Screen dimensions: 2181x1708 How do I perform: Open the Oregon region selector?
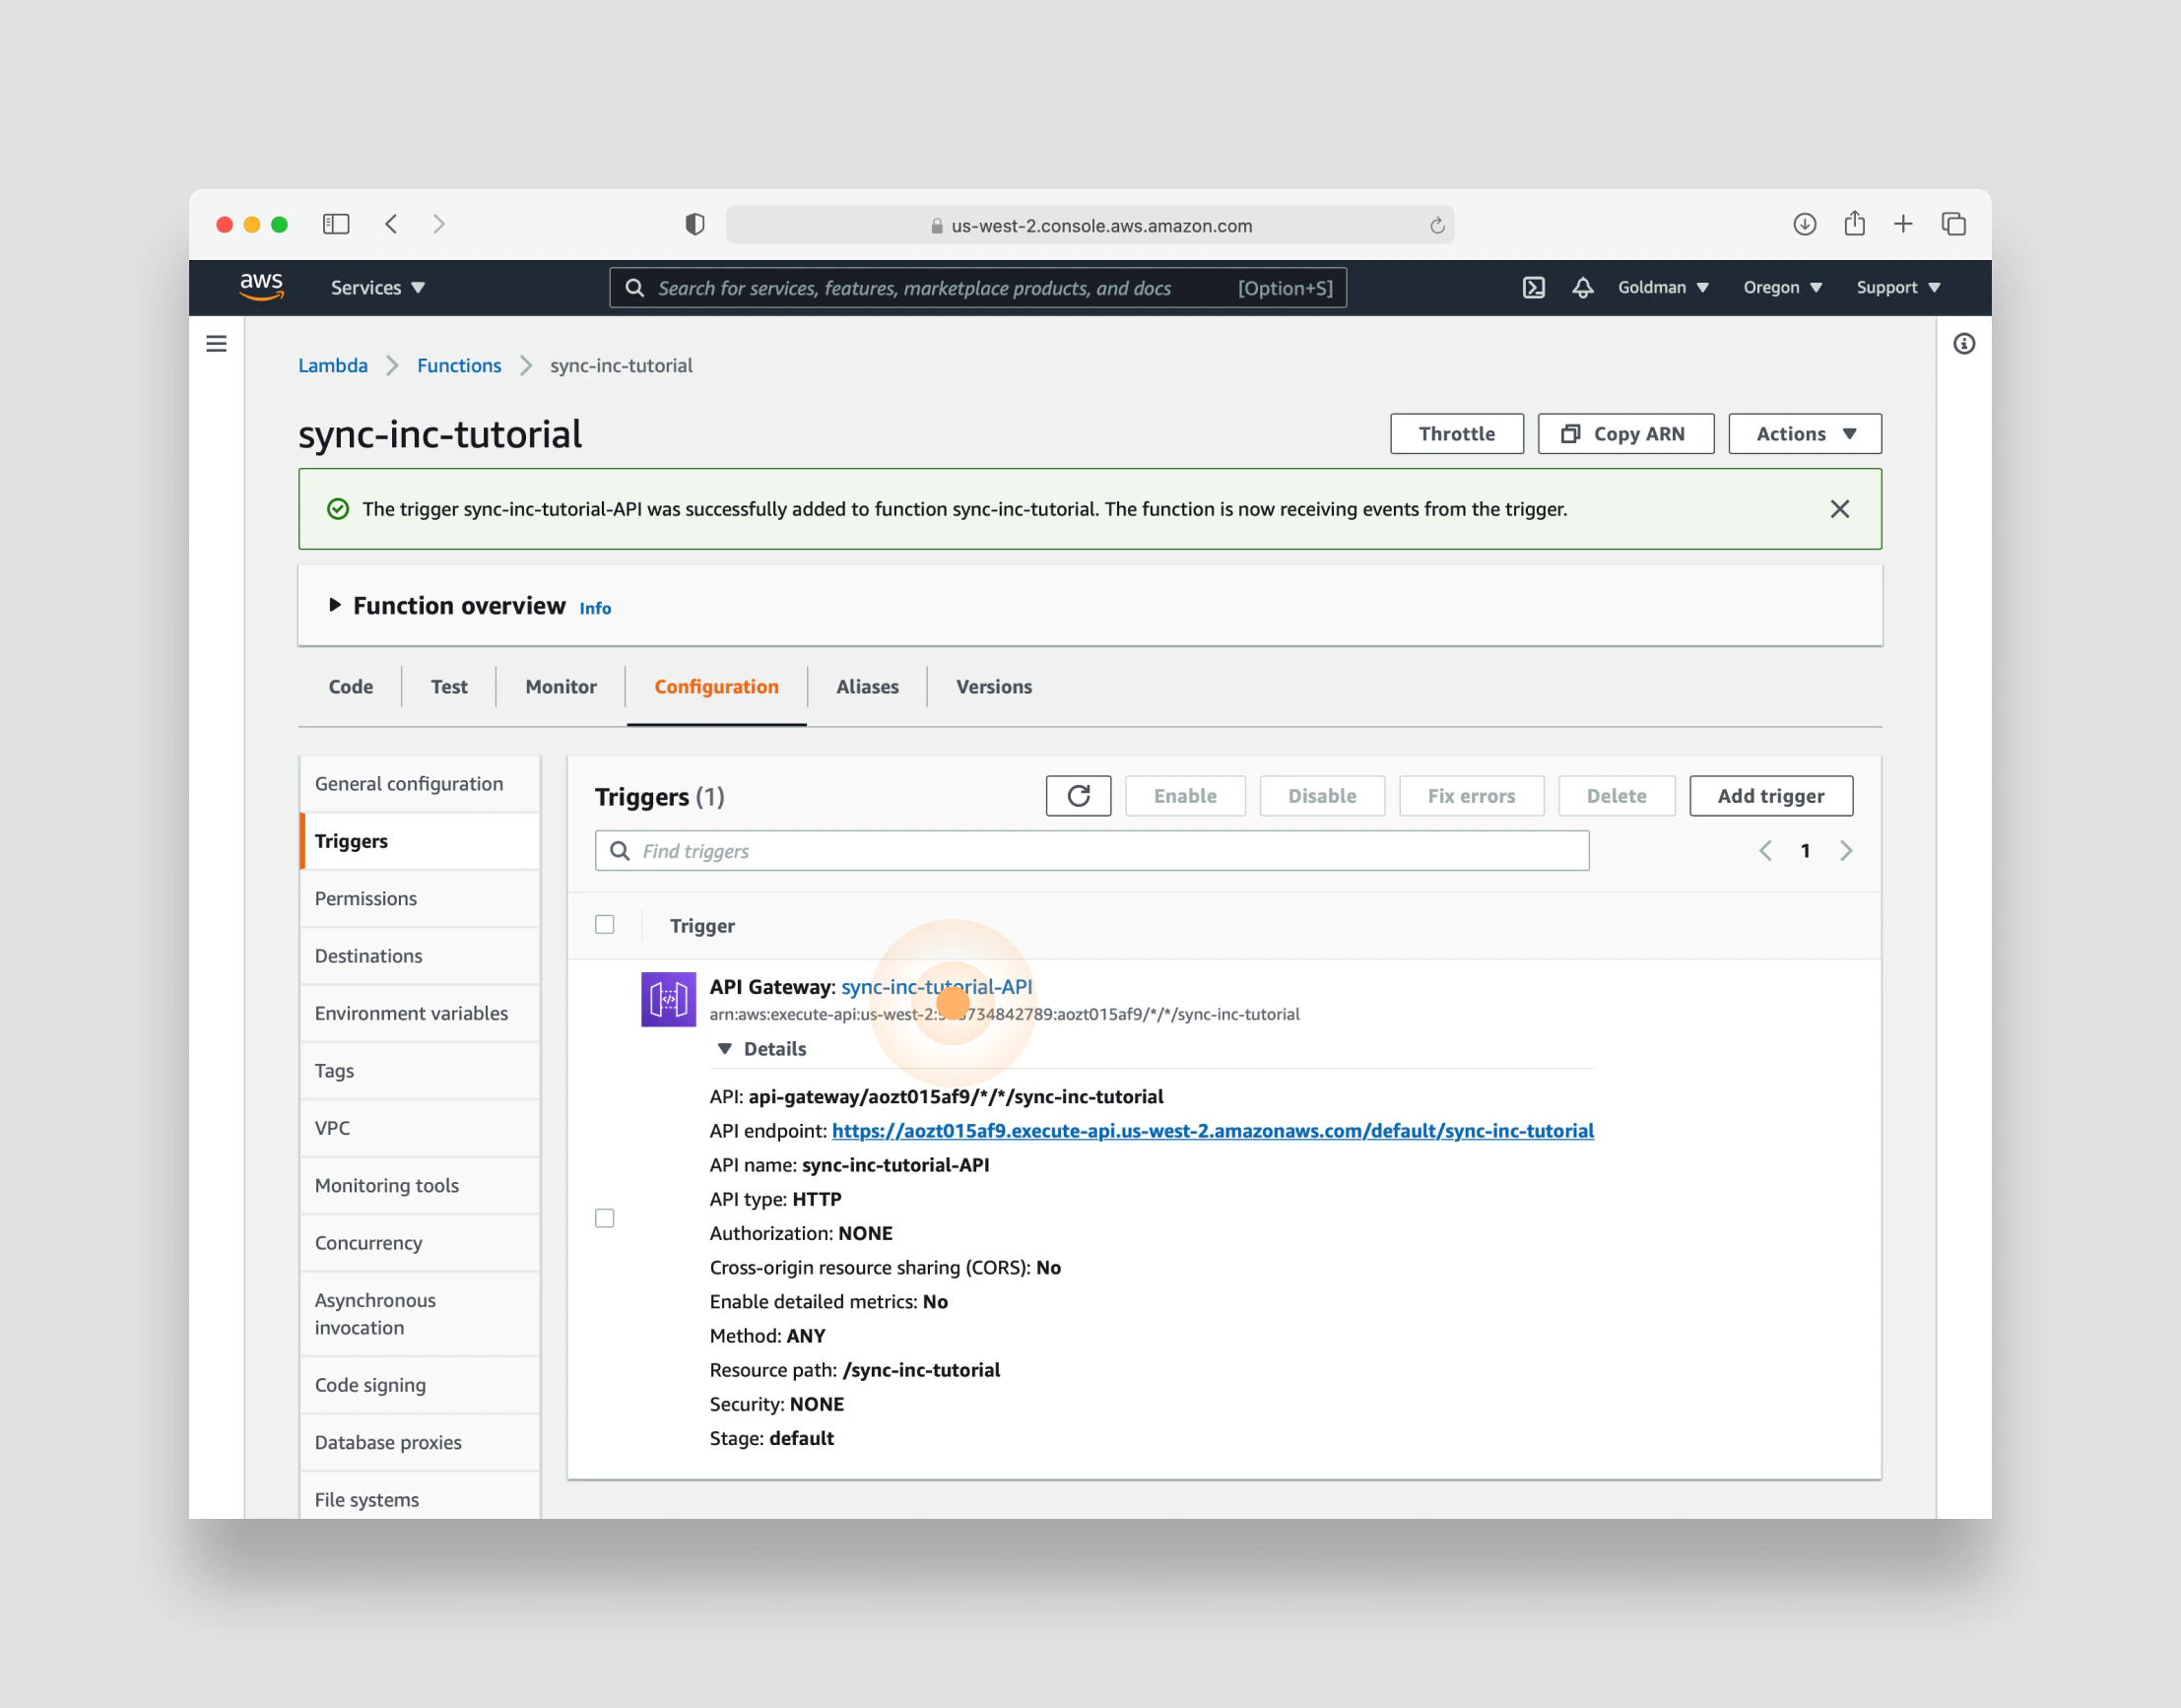[x=1783, y=288]
